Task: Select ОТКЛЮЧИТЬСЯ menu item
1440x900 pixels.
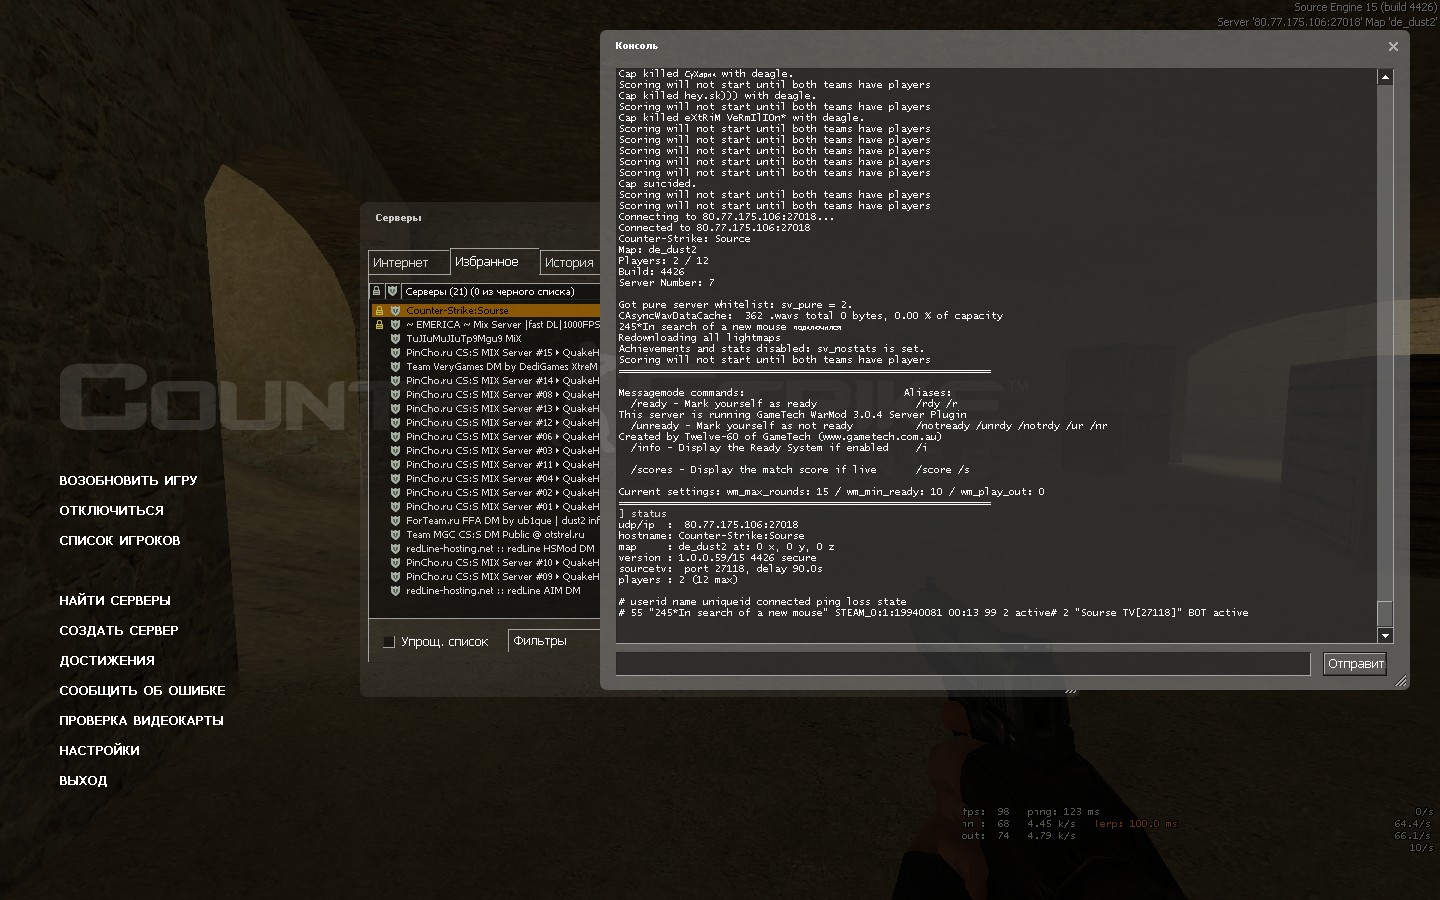Action: [111, 511]
